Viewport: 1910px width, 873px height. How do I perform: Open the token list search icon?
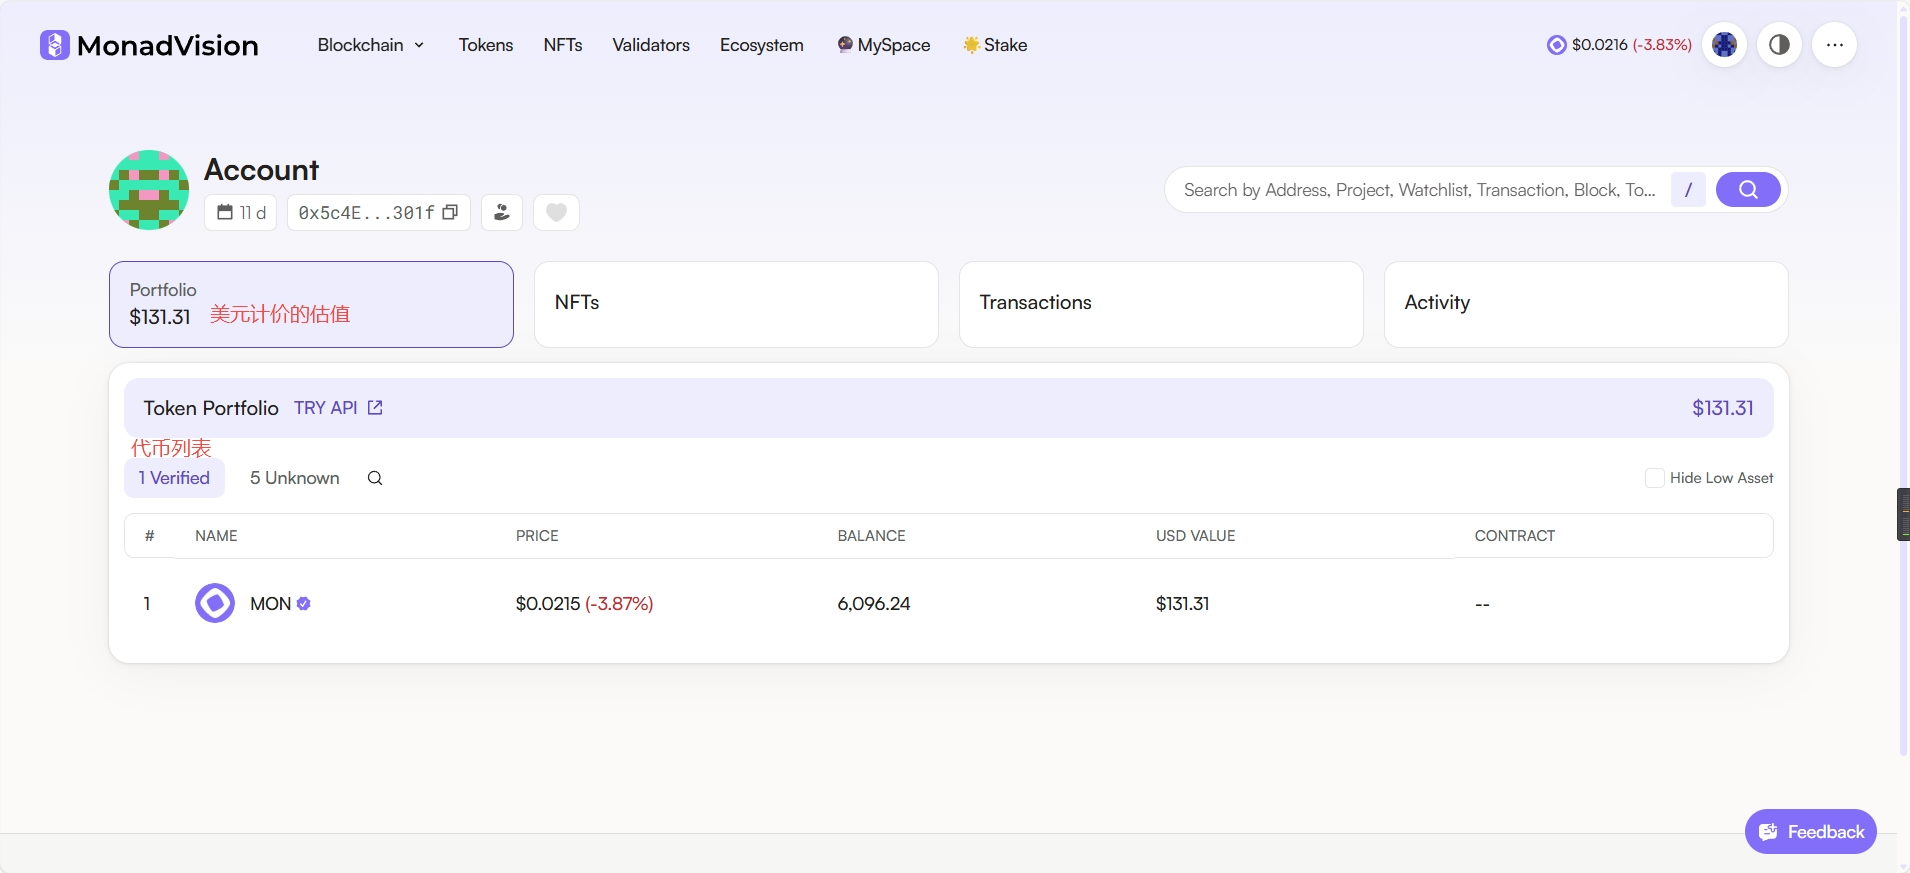pos(375,478)
